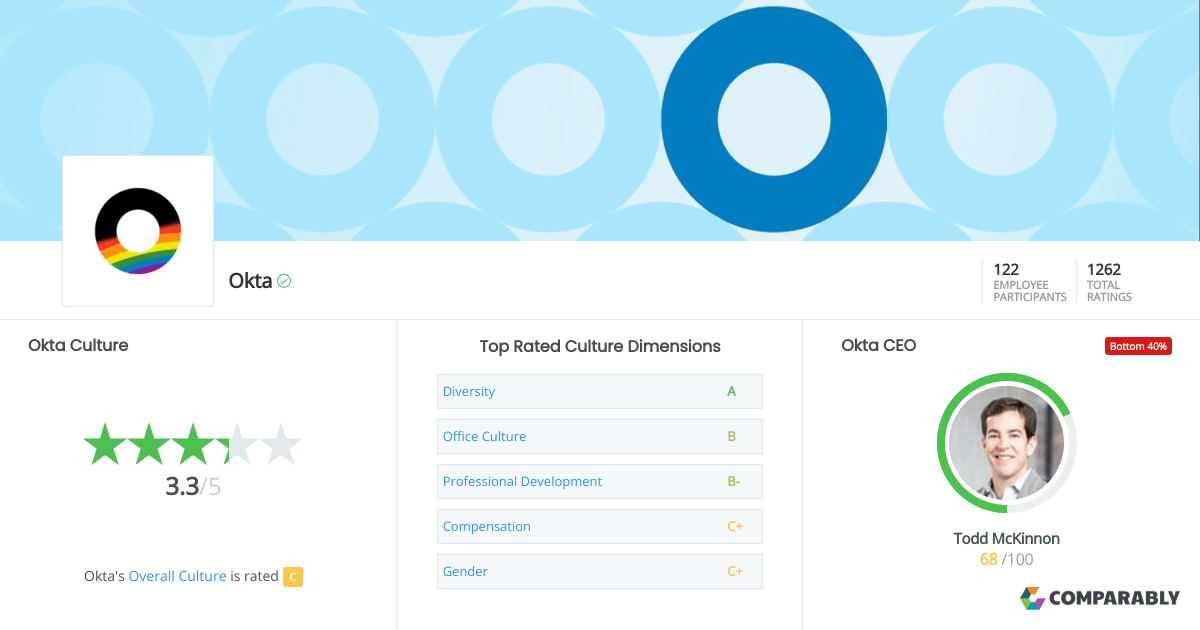
Task: Click the Comparably logo
Action: [x=1100, y=598]
